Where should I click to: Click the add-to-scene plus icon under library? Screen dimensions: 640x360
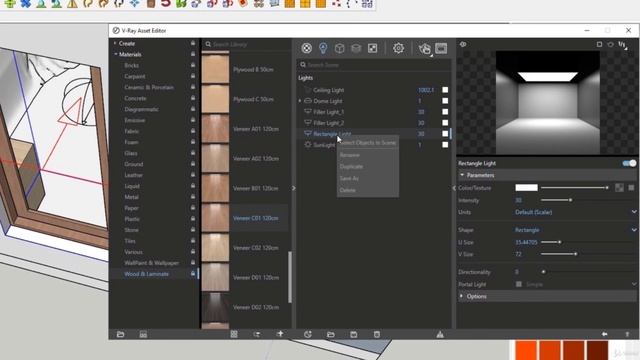tap(280, 334)
